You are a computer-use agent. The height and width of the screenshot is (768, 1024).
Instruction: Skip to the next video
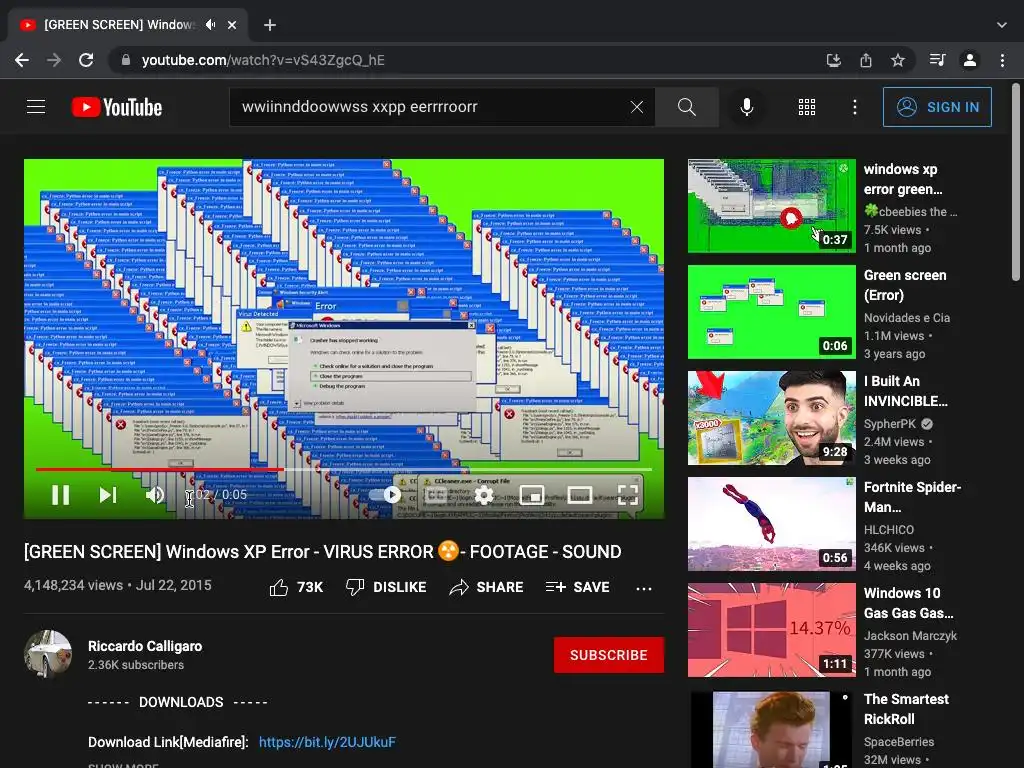[x=108, y=495]
